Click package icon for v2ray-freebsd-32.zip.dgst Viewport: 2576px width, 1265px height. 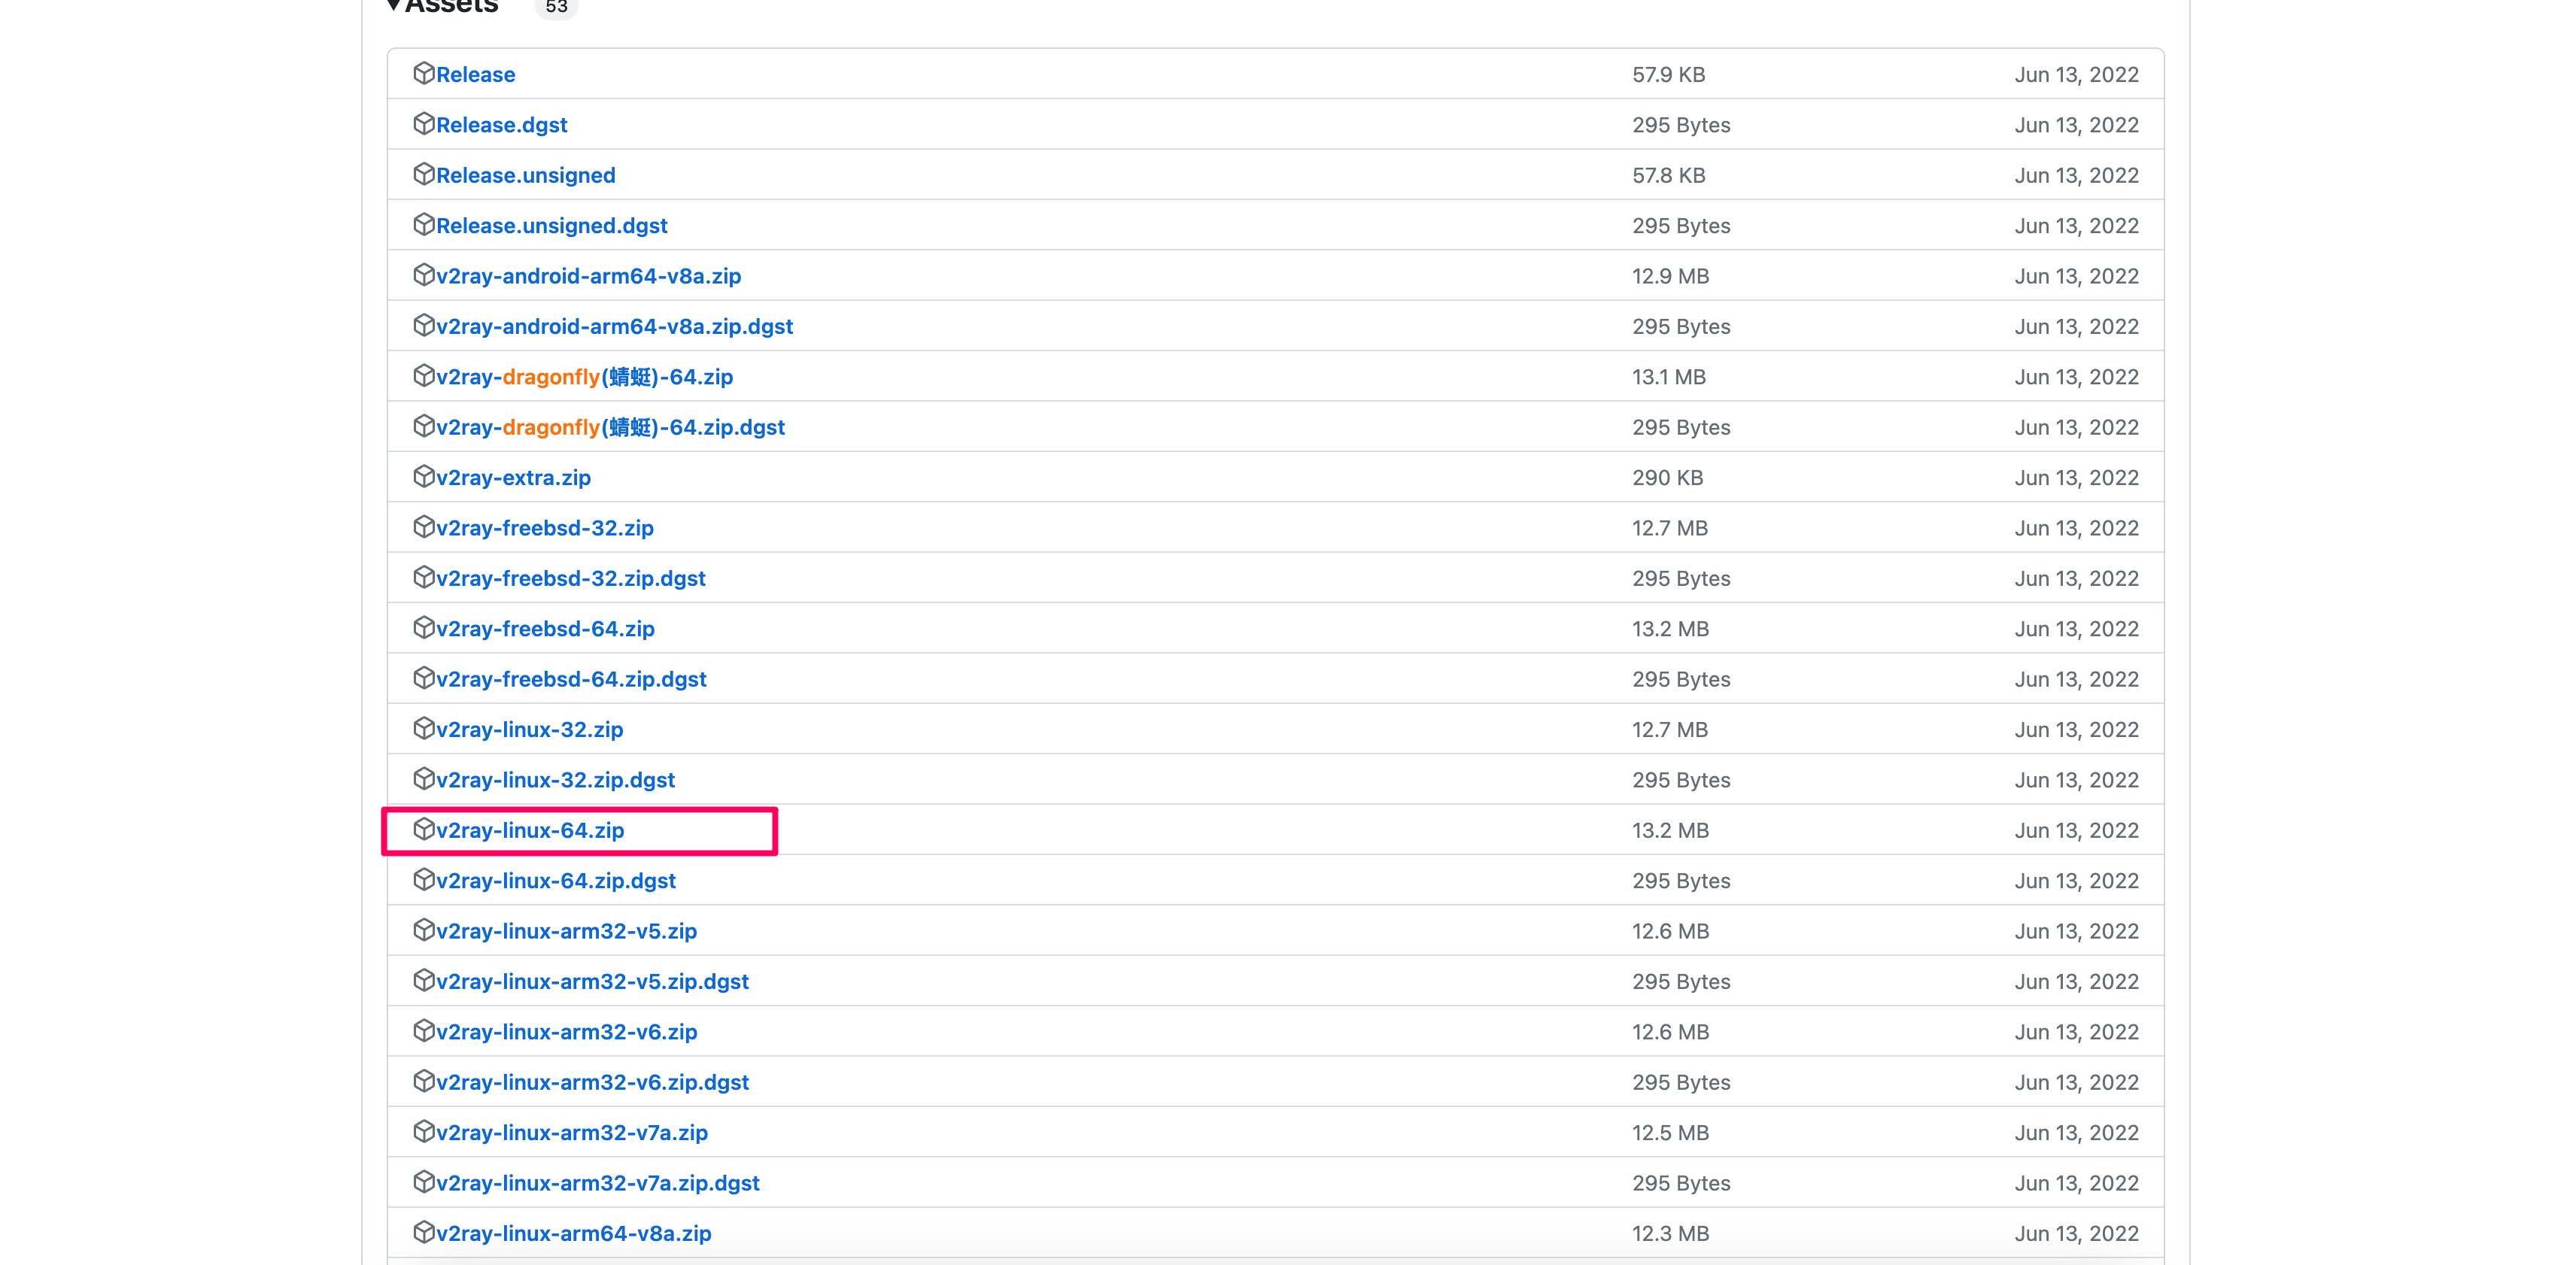click(423, 577)
